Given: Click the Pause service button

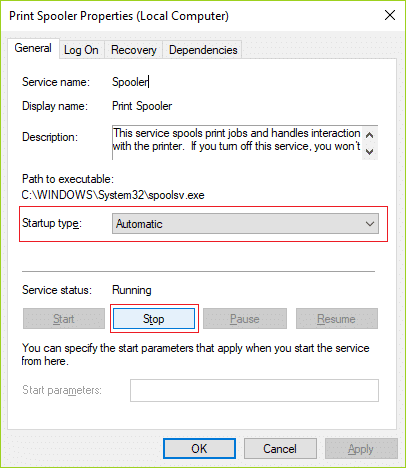Looking at the screenshot, I should [x=245, y=319].
